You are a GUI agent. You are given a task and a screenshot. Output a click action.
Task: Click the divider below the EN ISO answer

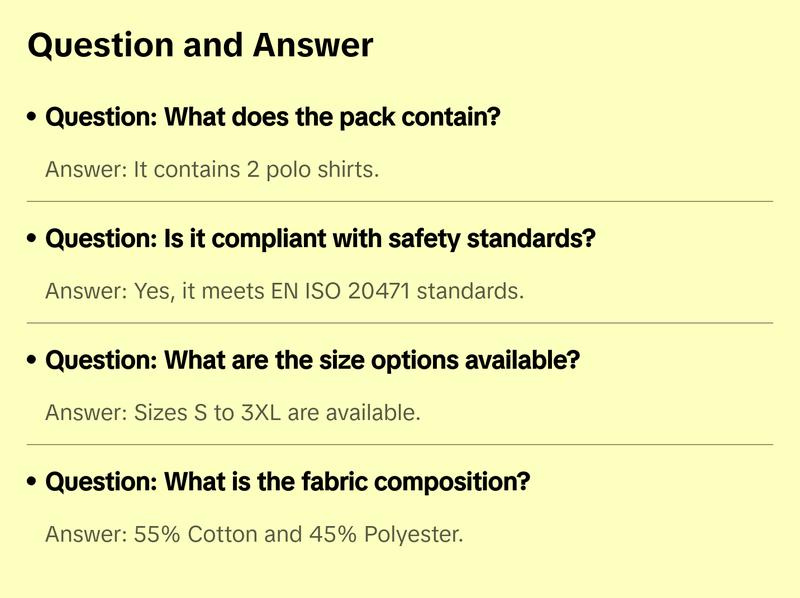(400, 323)
